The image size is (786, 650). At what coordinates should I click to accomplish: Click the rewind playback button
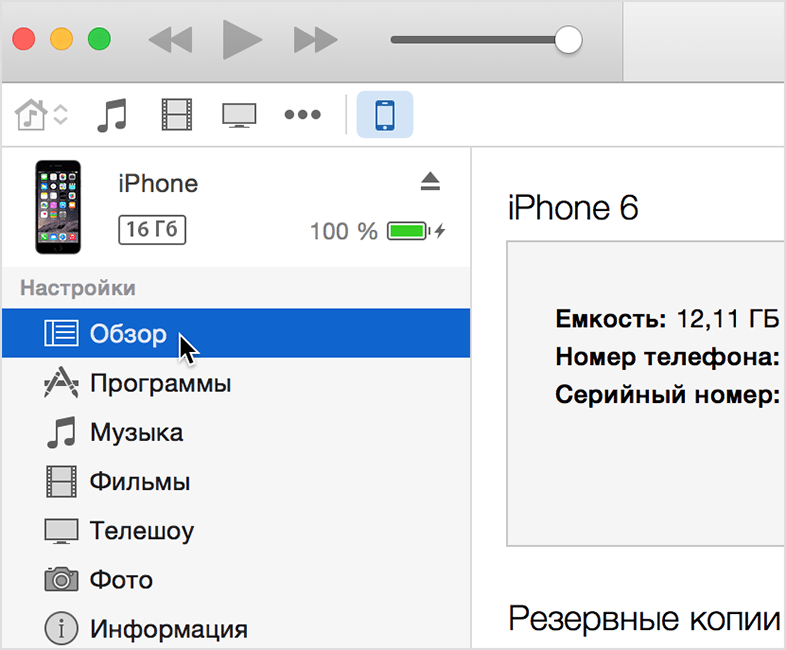(x=170, y=40)
